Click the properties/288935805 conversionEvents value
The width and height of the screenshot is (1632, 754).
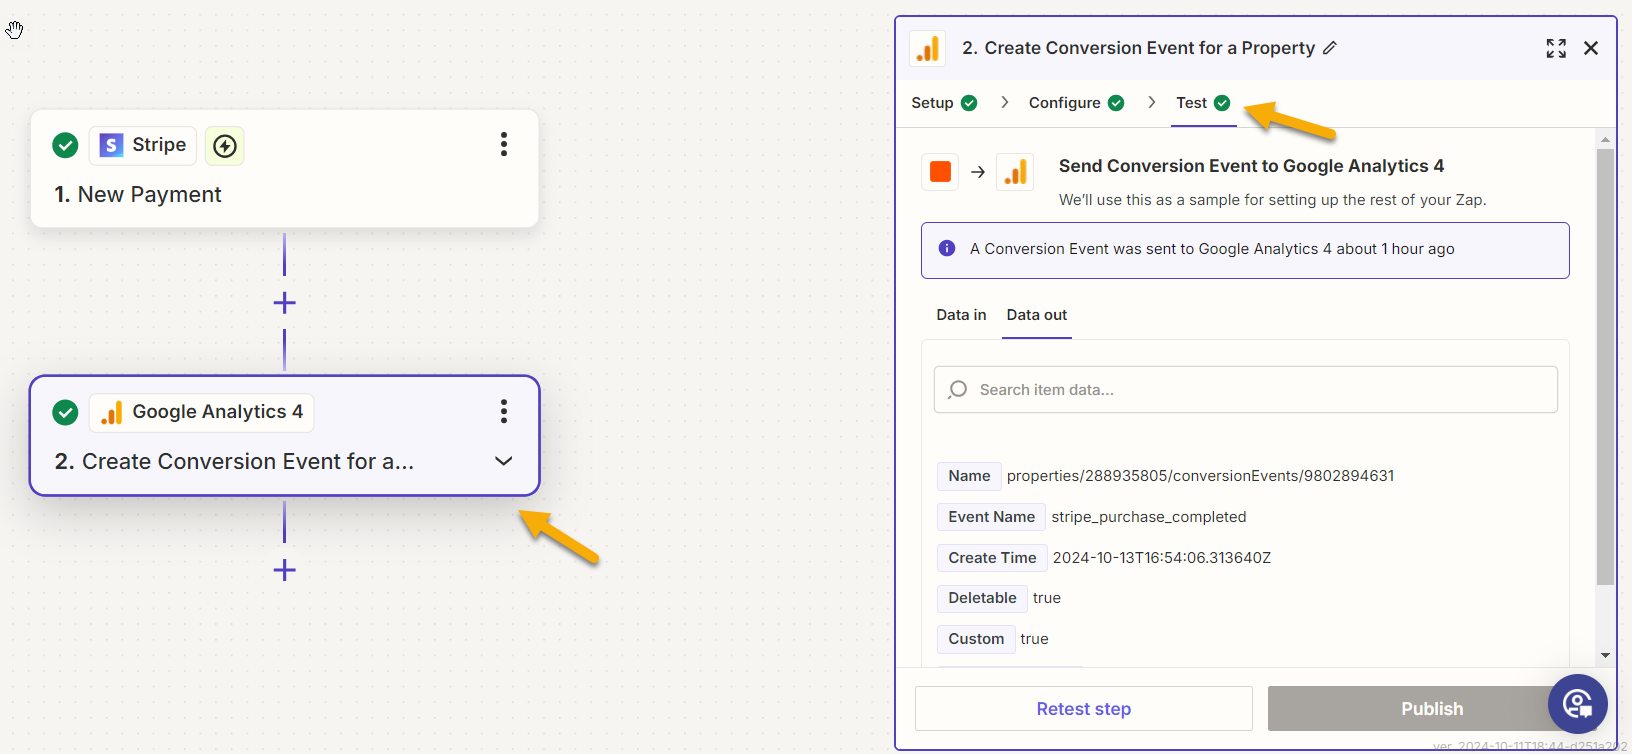(x=1200, y=476)
